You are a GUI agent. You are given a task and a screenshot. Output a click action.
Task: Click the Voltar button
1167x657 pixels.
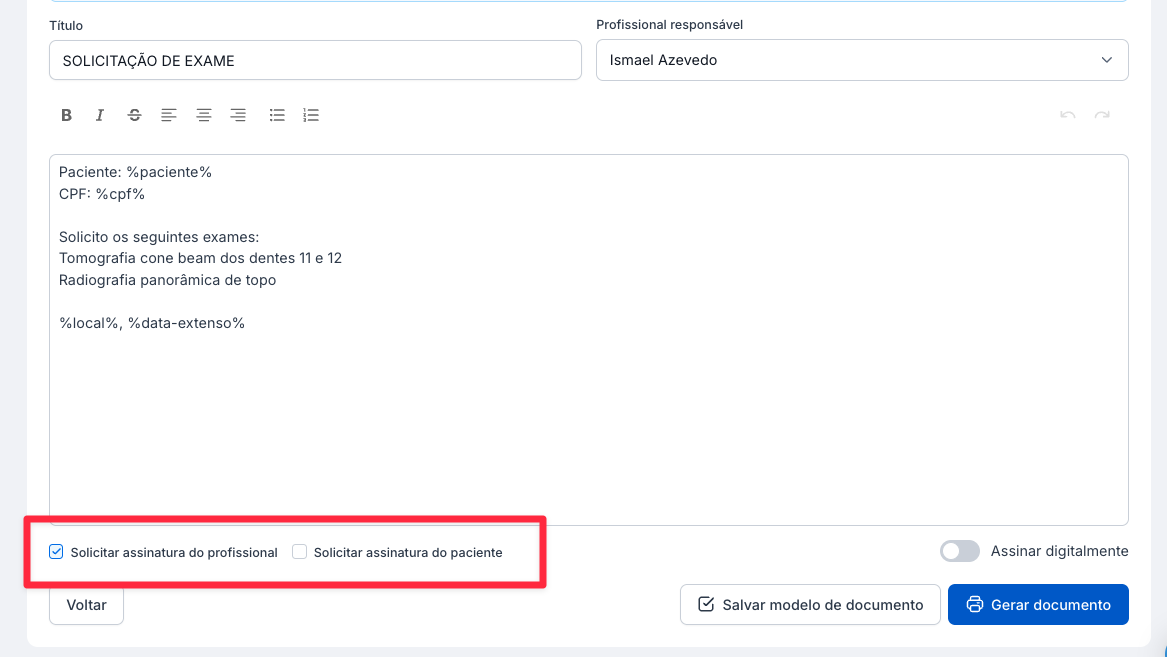[86, 605]
